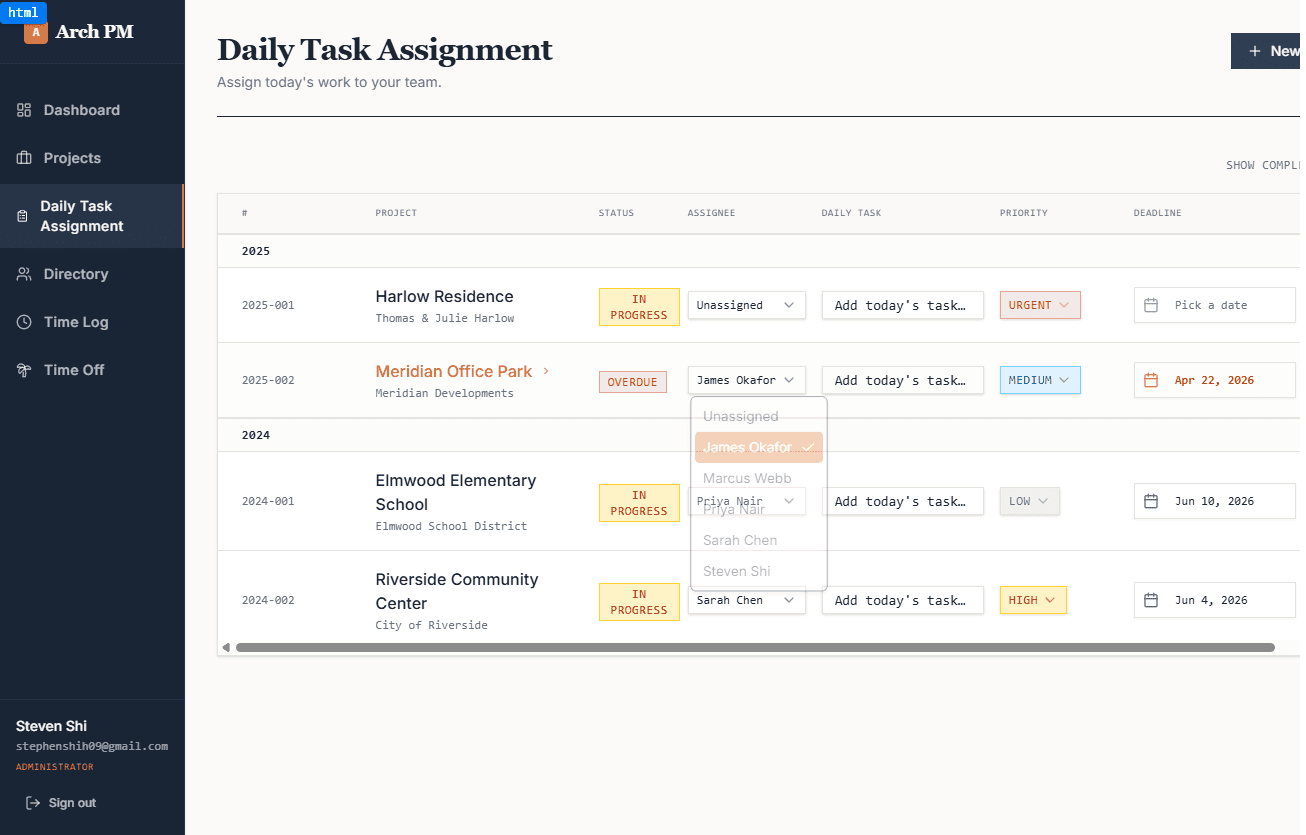Open the Jun 4, 2026 deadline picker
Viewport: 1306px width, 835px height.
(x=1215, y=600)
